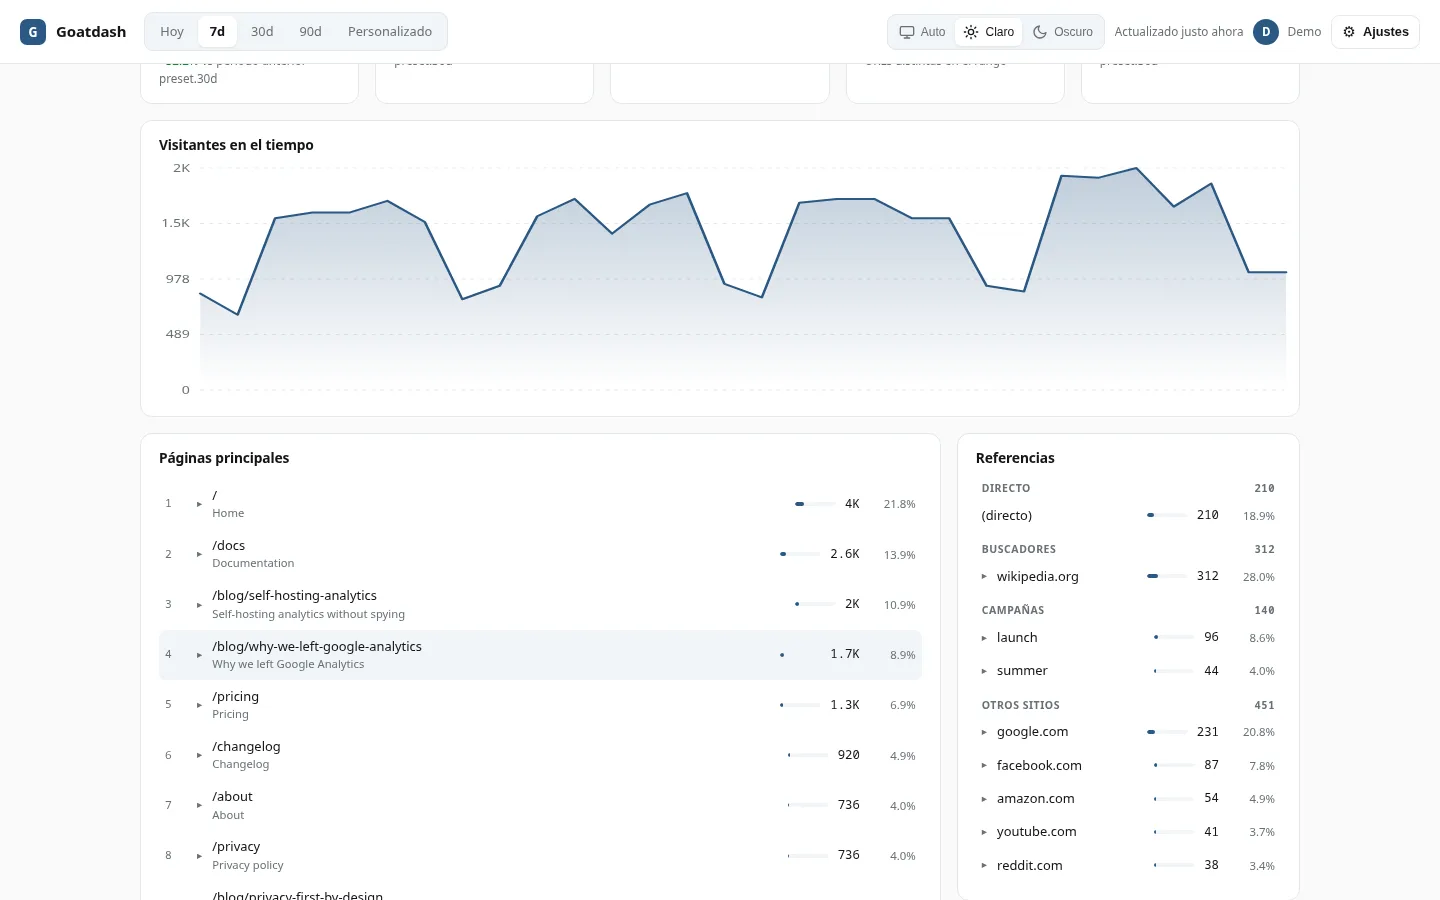Click the 312 bar for wikipedia.org
Viewport: 1440px width, 900px height.
click(1167, 576)
